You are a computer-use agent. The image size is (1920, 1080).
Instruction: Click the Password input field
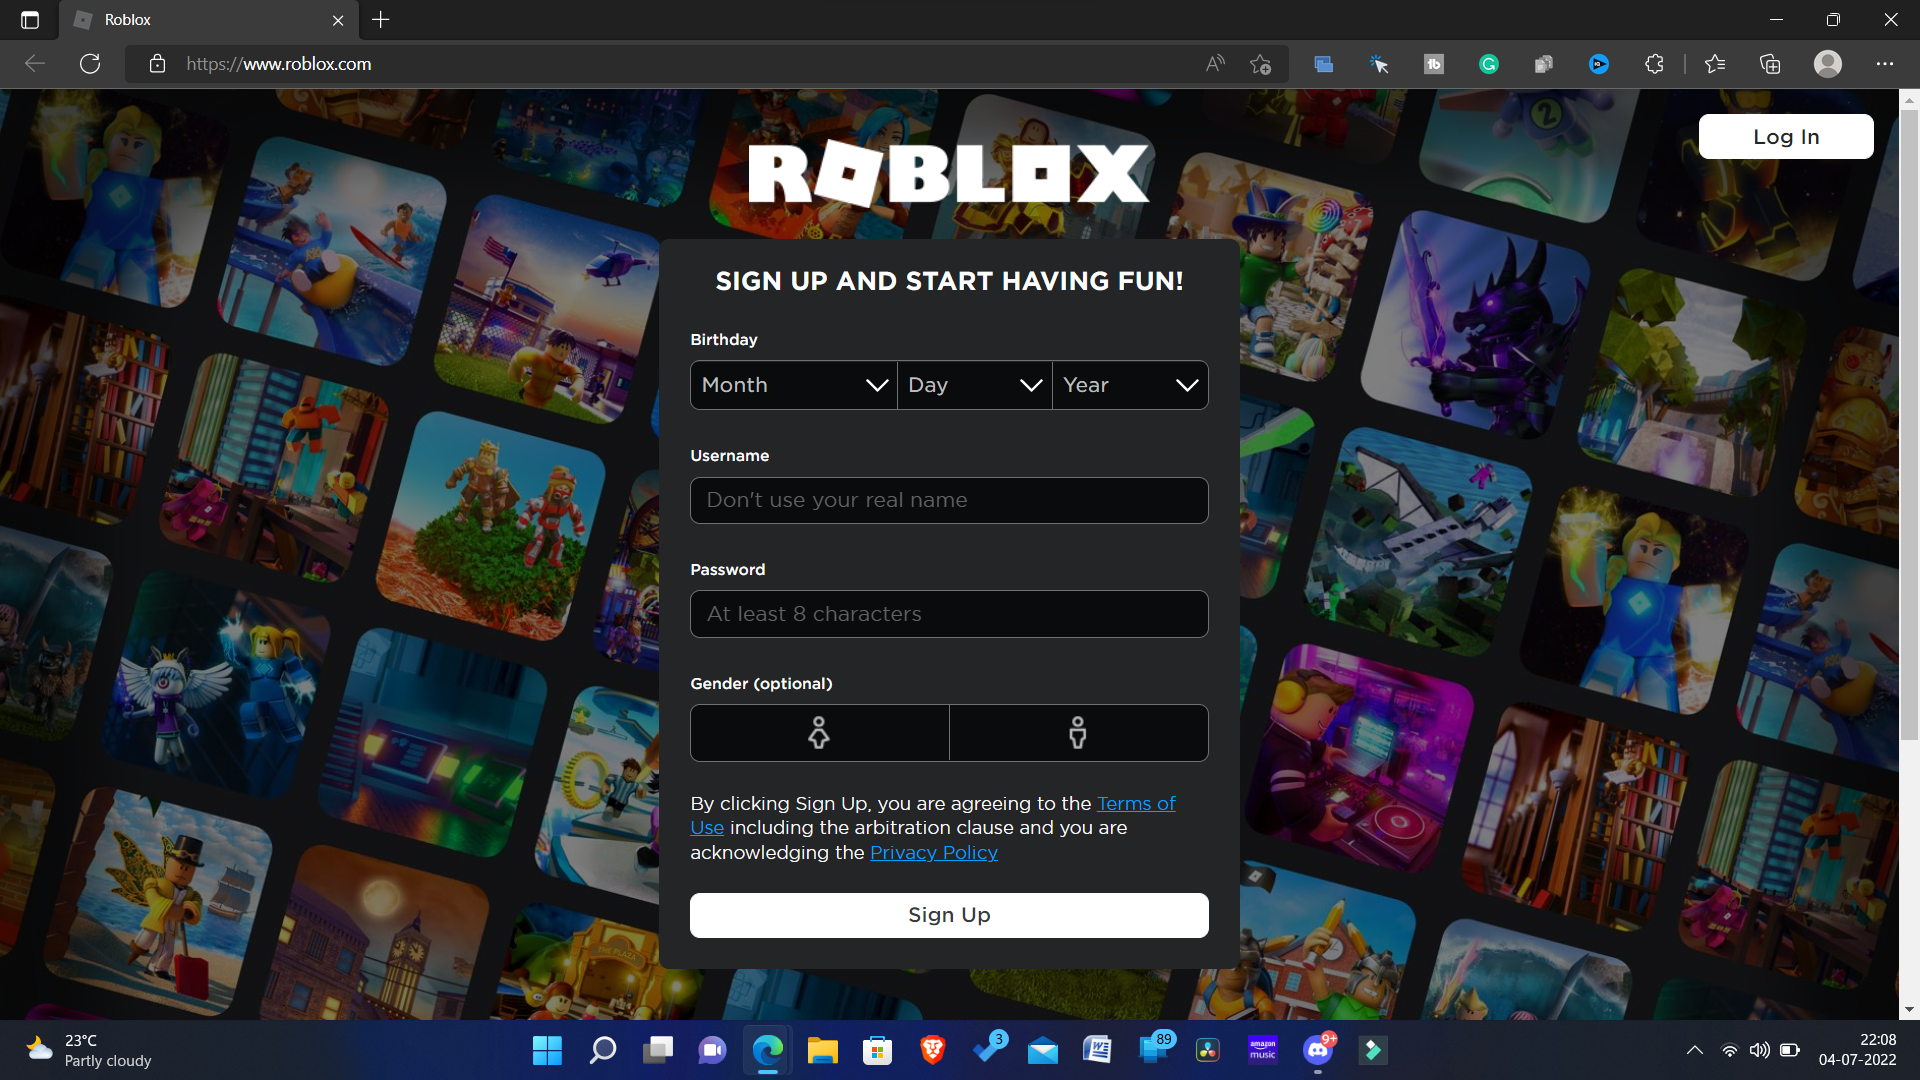point(948,613)
